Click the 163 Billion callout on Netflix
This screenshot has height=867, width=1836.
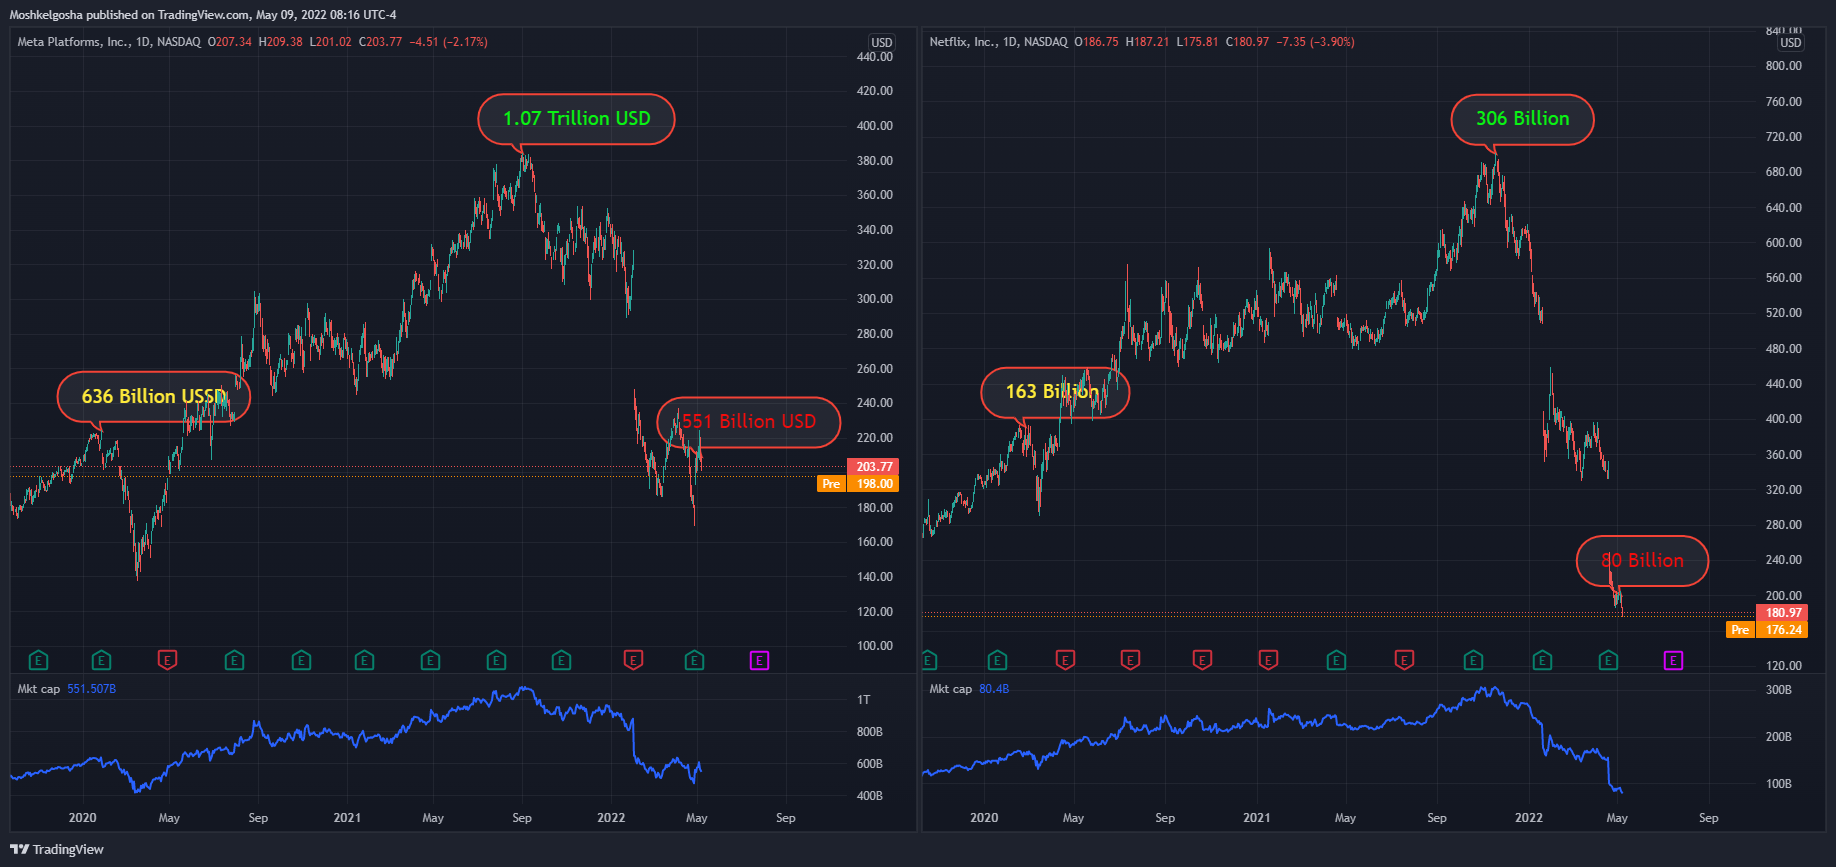pos(1055,392)
